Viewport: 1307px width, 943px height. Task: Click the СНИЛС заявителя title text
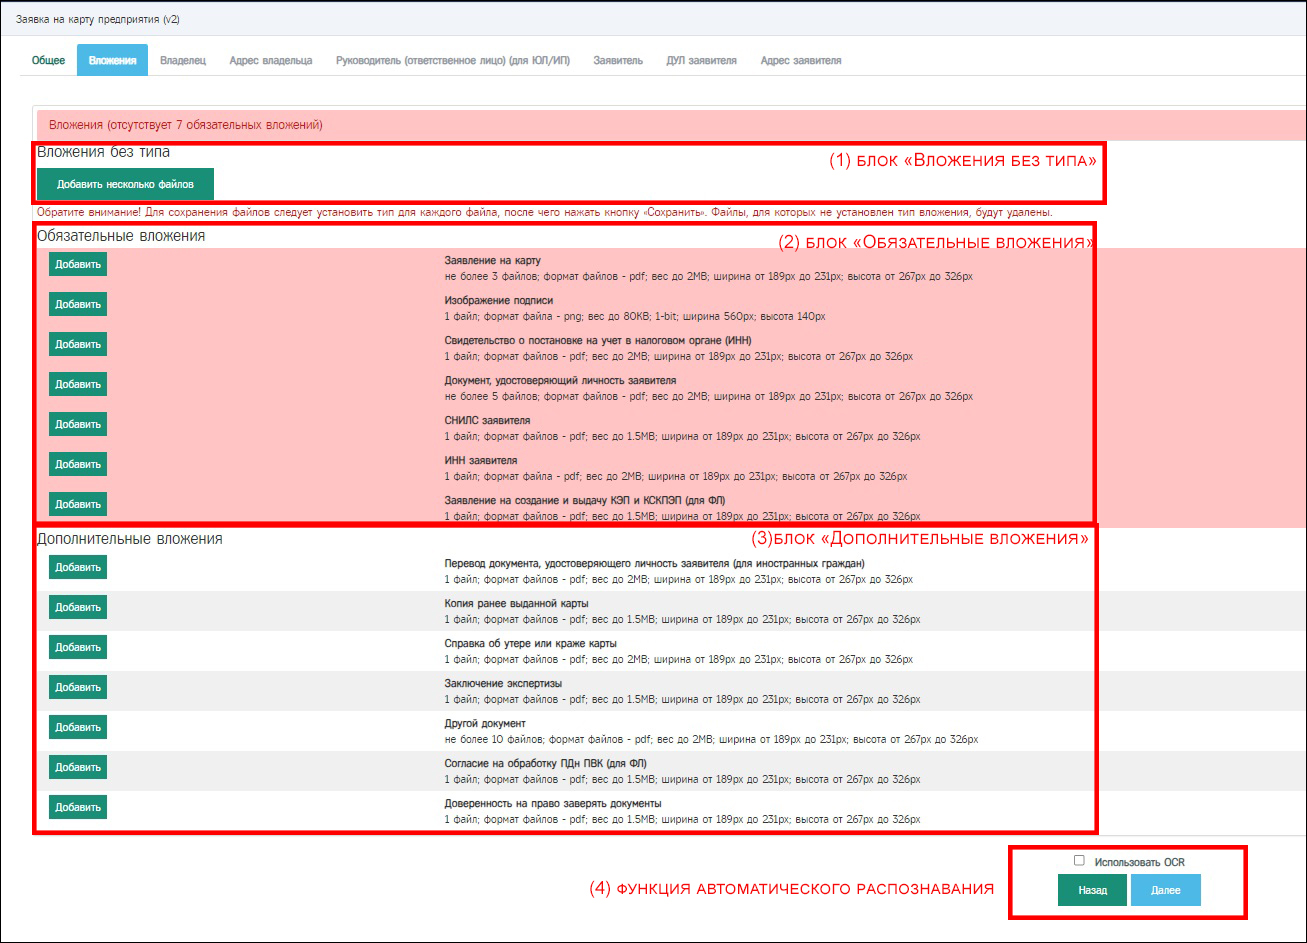[x=487, y=420]
